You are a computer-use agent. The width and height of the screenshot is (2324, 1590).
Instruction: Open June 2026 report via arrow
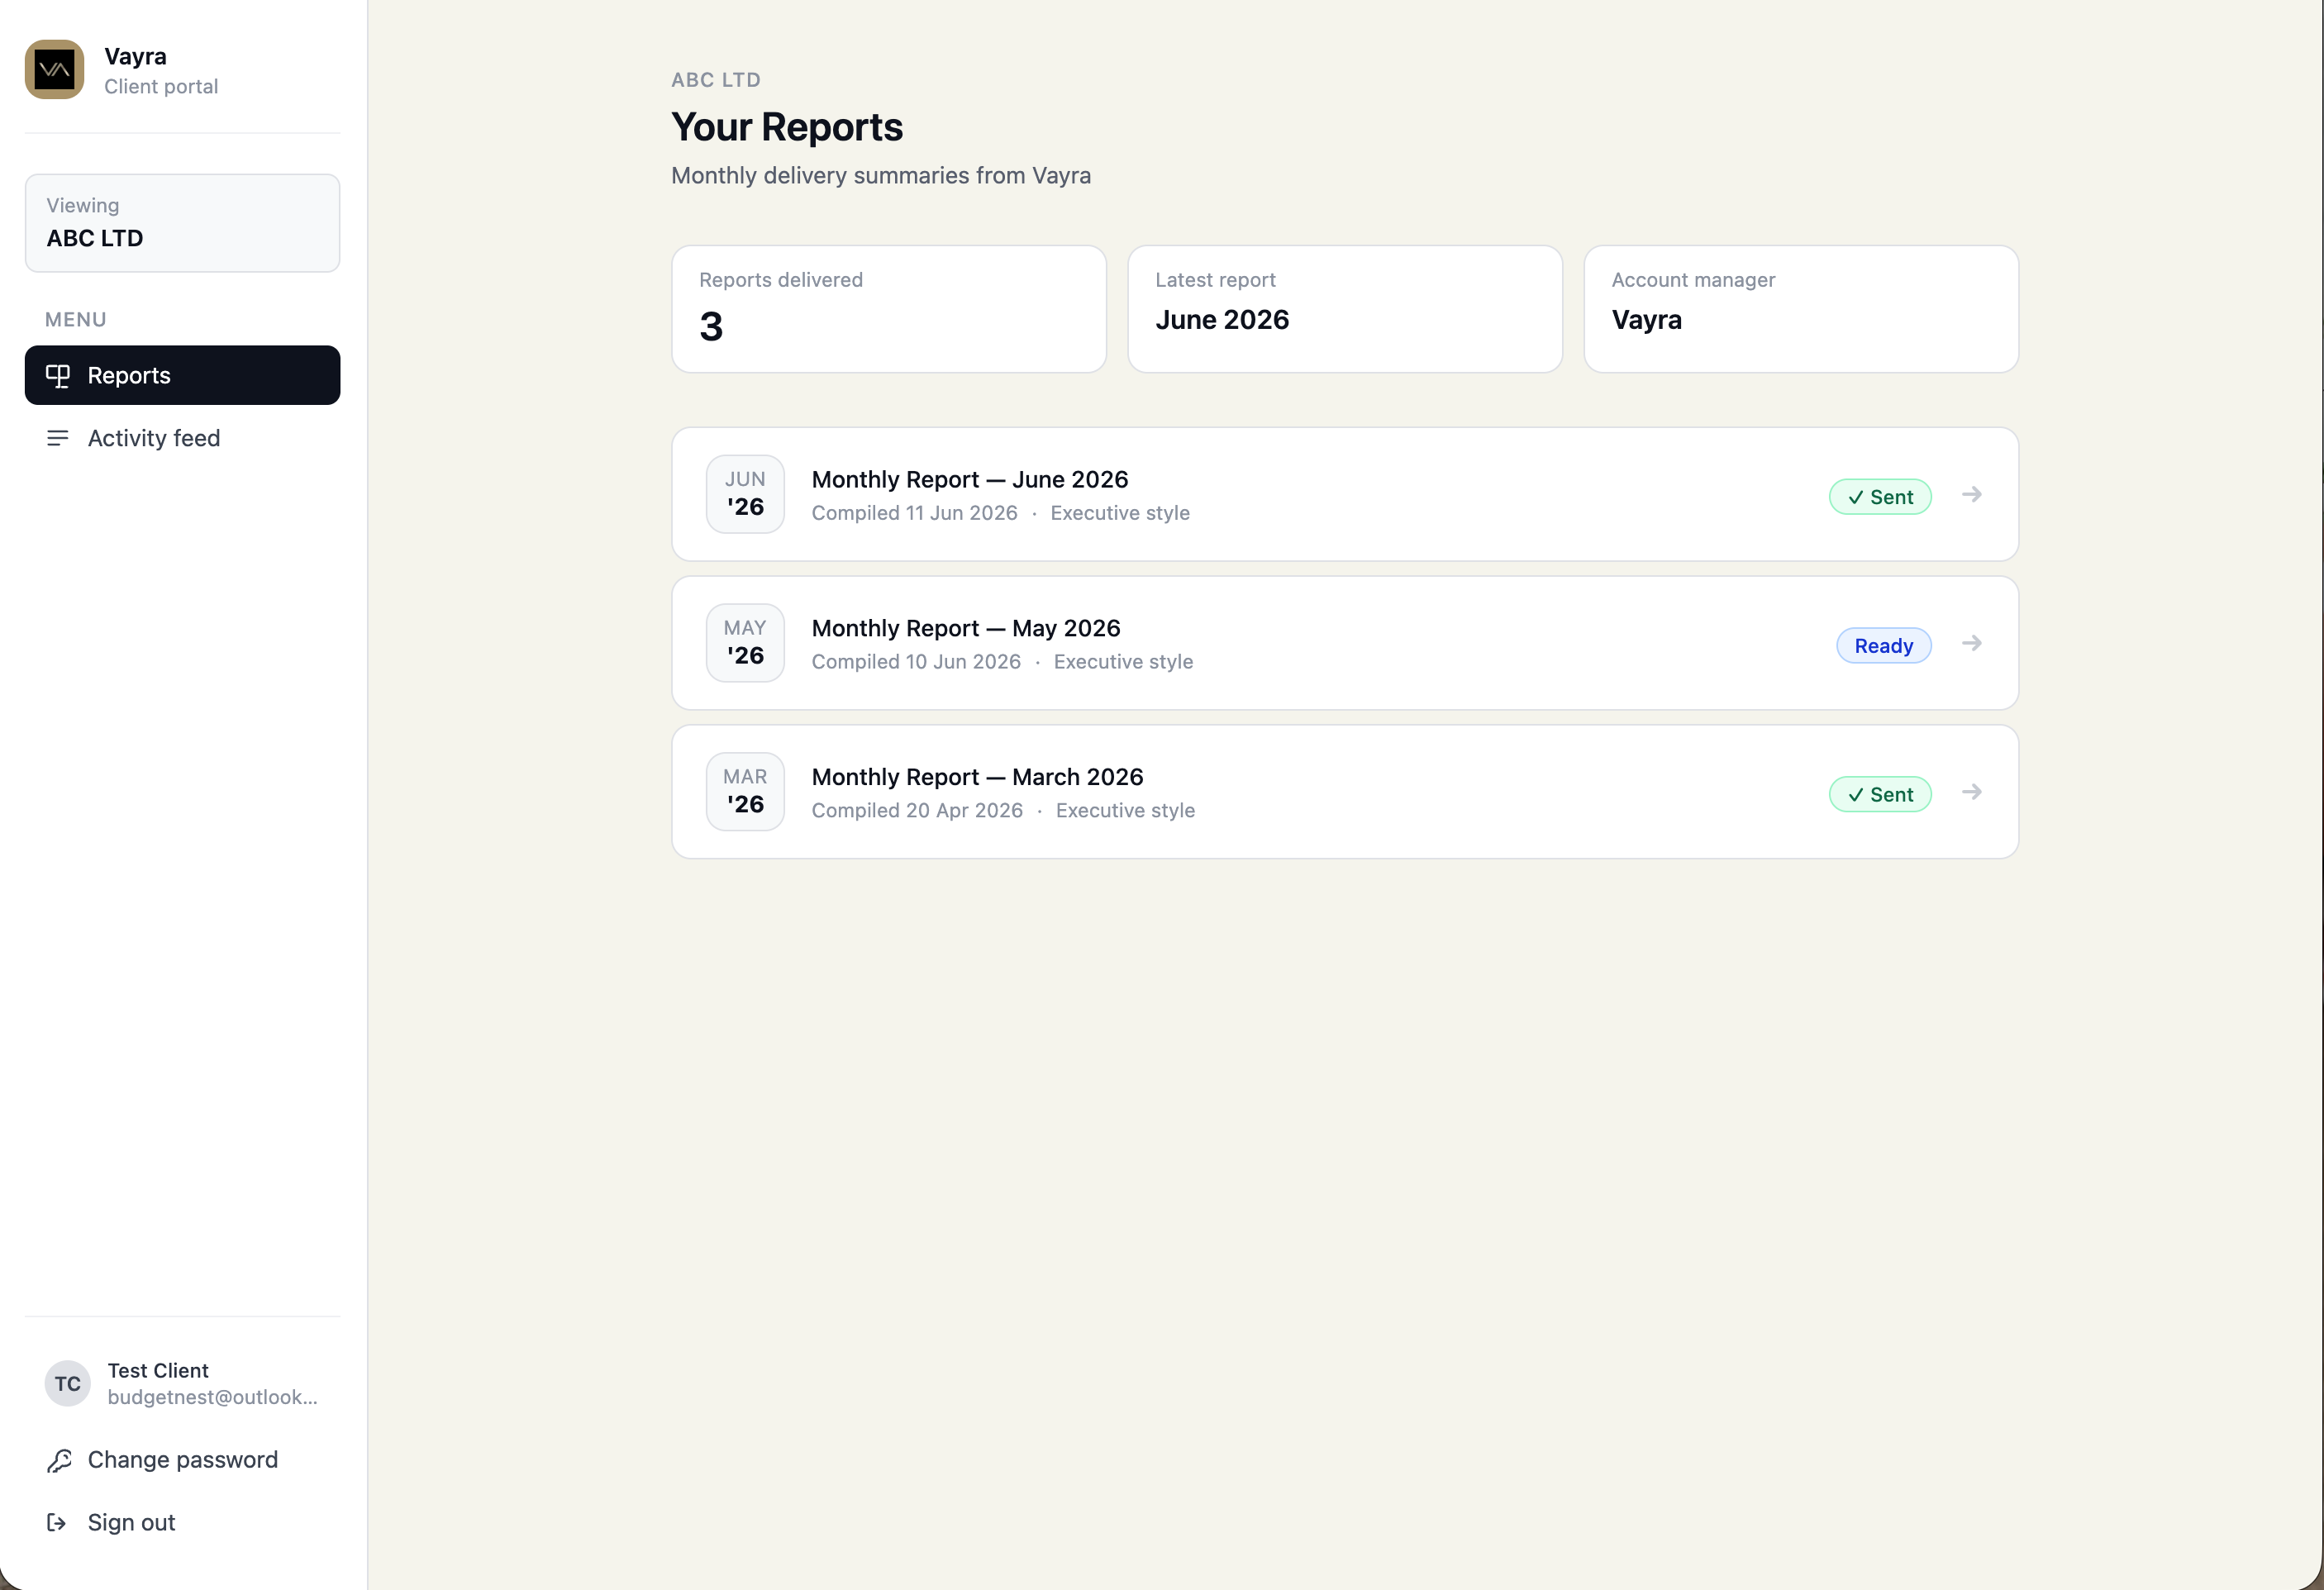[x=1972, y=494]
